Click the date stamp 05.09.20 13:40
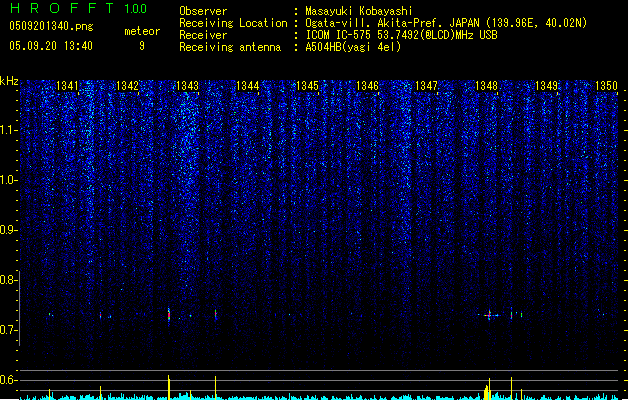 tap(51, 46)
